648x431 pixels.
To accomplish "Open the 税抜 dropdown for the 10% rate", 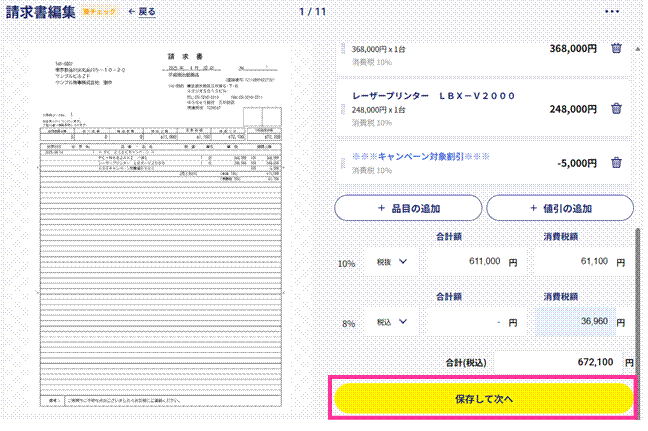I will click(392, 262).
